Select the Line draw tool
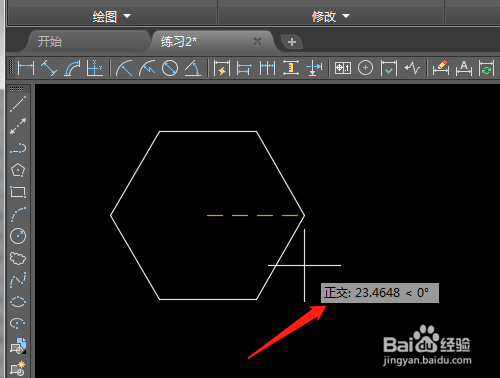 [18, 104]
